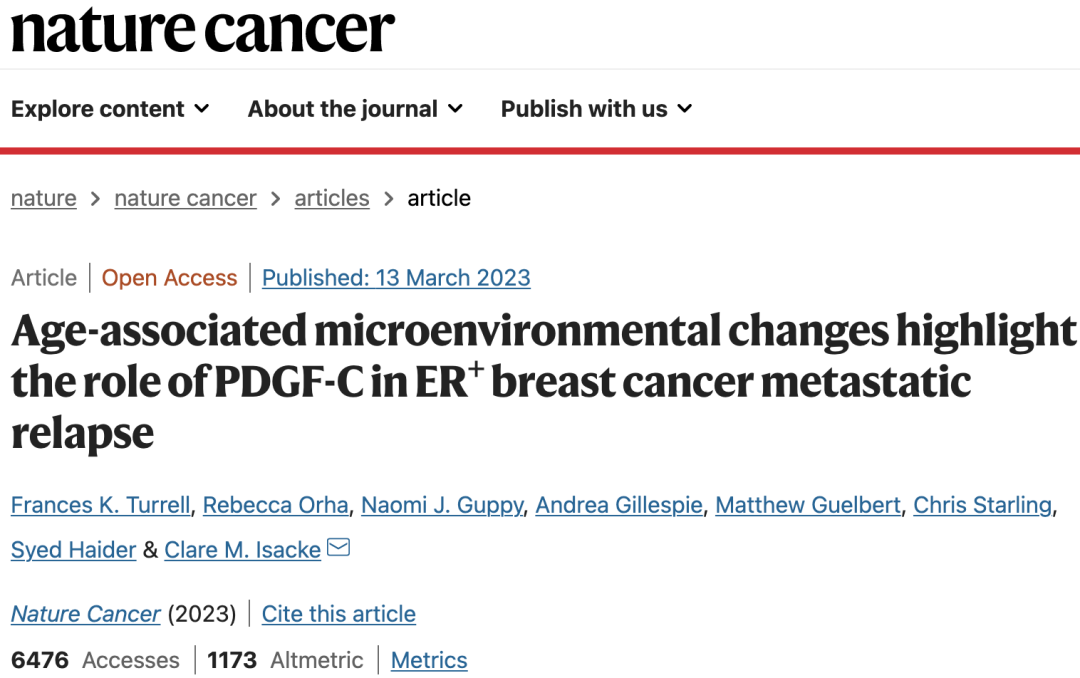
Task: Select author Rebecca Orha
Action: (x=275, y=506)
